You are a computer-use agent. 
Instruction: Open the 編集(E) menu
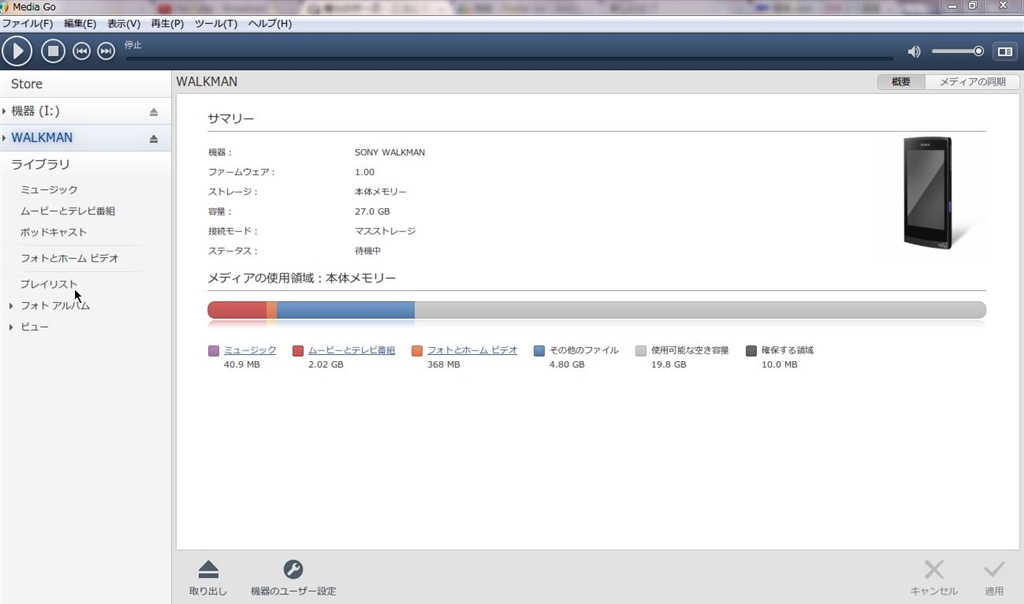pos(80,24)
